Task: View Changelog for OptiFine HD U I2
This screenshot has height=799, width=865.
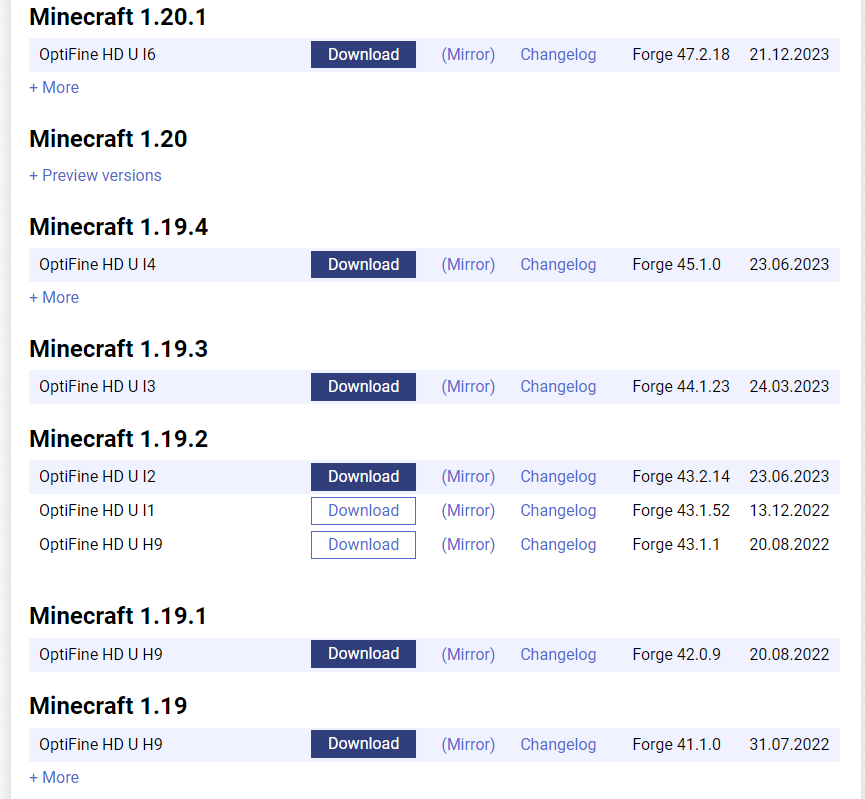Action: [558, 477]
